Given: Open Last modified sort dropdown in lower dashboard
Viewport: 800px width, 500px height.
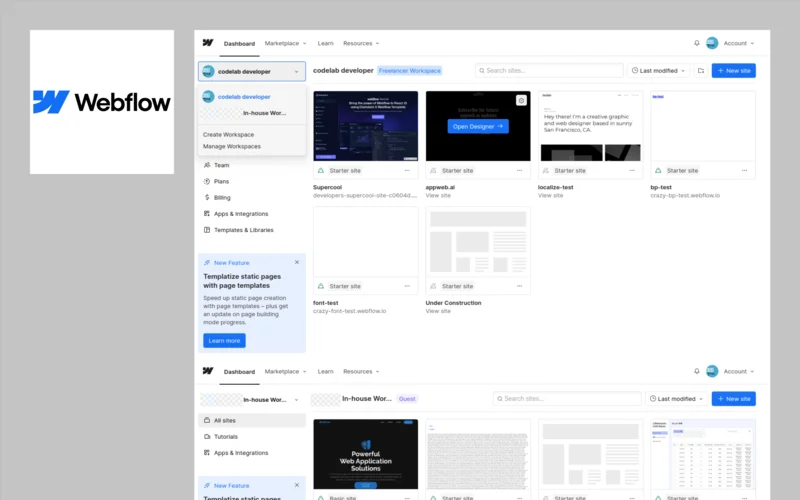Looking at the screenshot, I should [677, 398].
